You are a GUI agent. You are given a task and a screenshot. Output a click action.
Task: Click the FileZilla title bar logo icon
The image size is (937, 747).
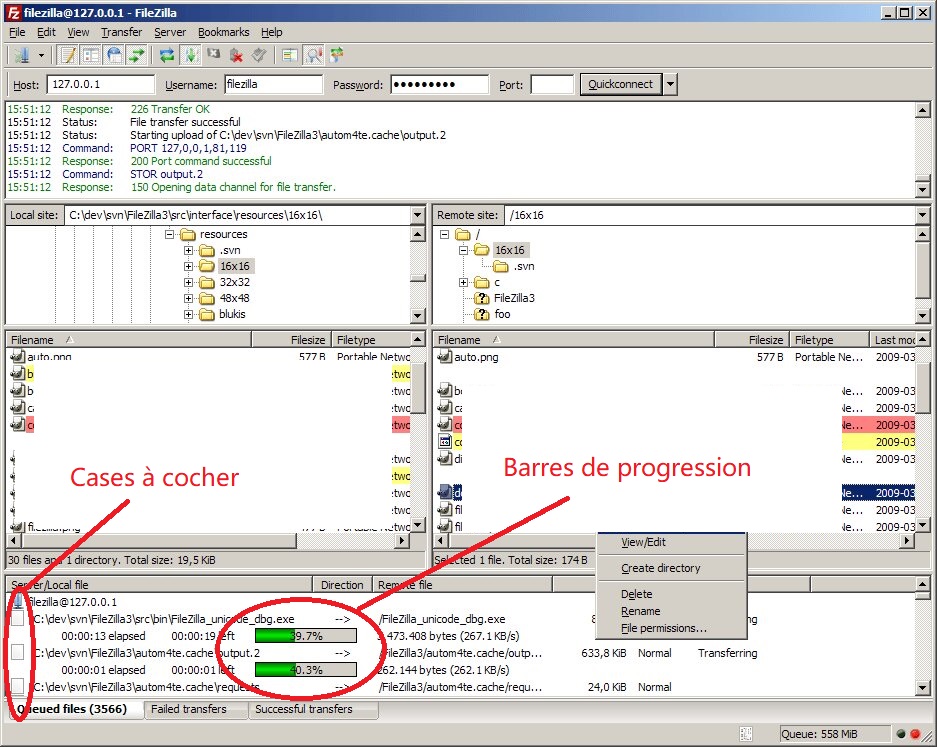[x=13, y=13]
